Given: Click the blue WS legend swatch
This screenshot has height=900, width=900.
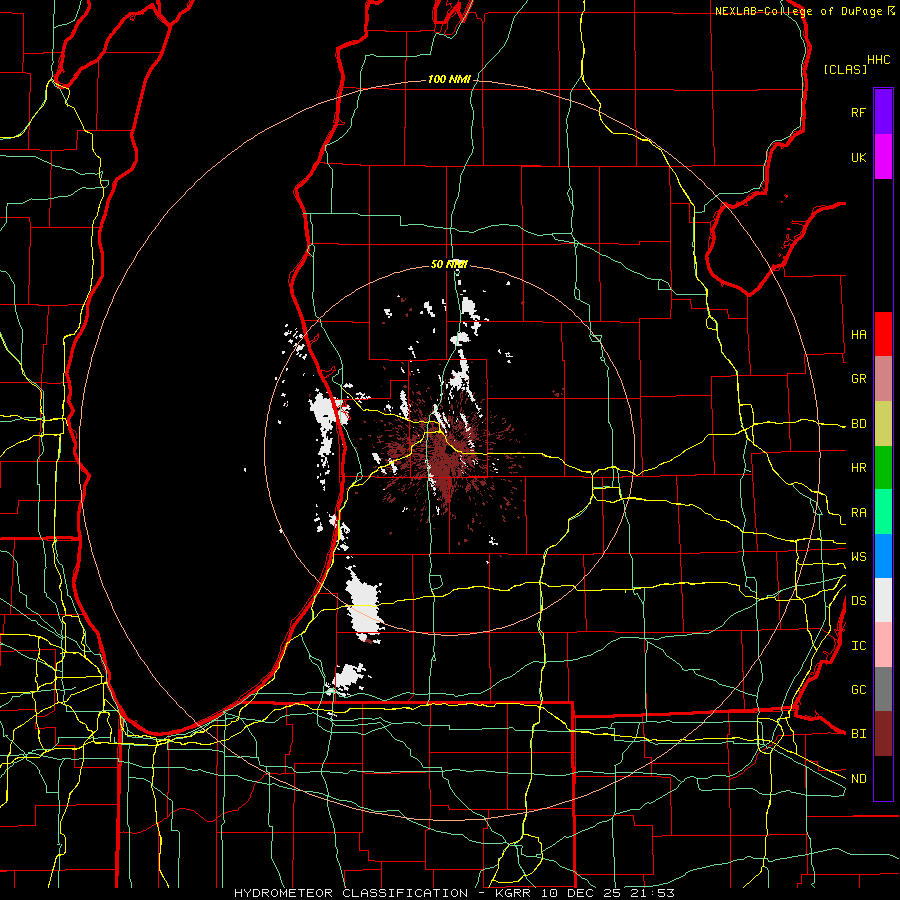Looking at the screenshot, I should pos(883,556).
